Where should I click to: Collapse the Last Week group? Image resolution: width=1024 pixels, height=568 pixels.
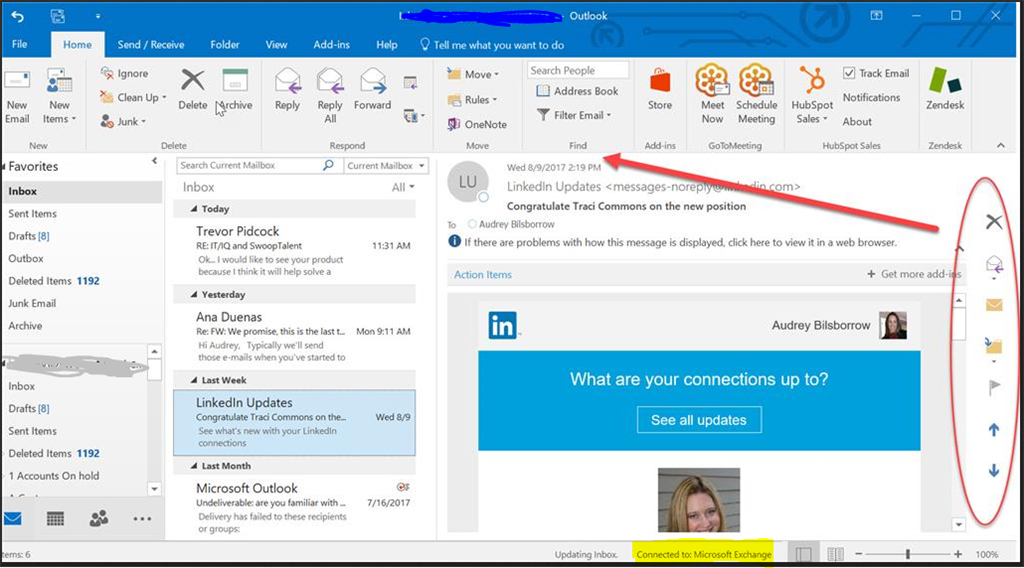pos(194,380)
